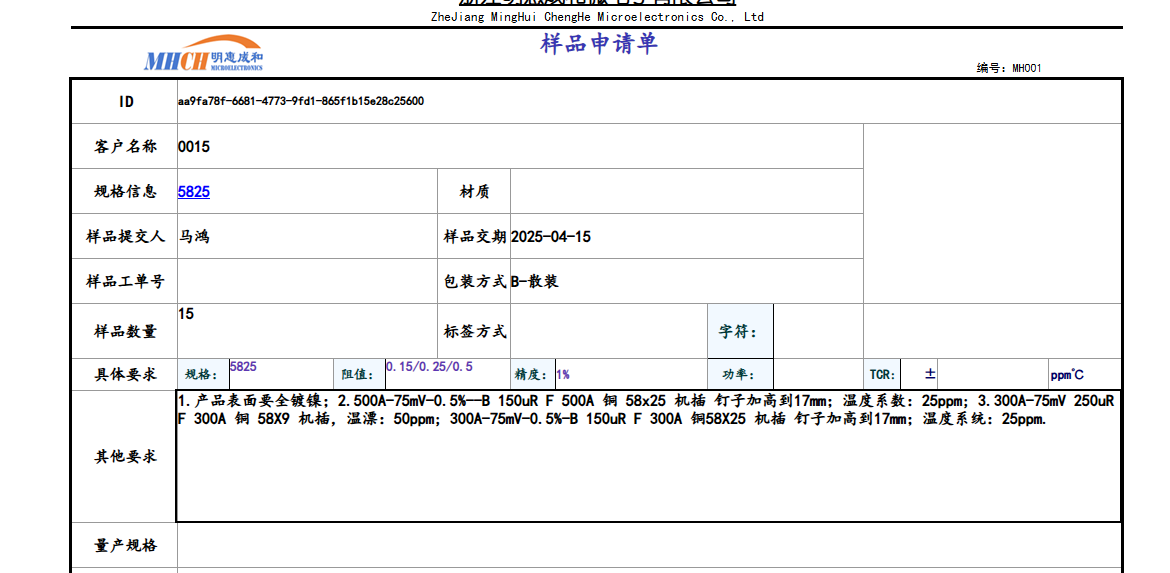The width and height of the screenshot is (1170, 573).
Task: Select submitter name 马鸿
Action: [307, 237]
